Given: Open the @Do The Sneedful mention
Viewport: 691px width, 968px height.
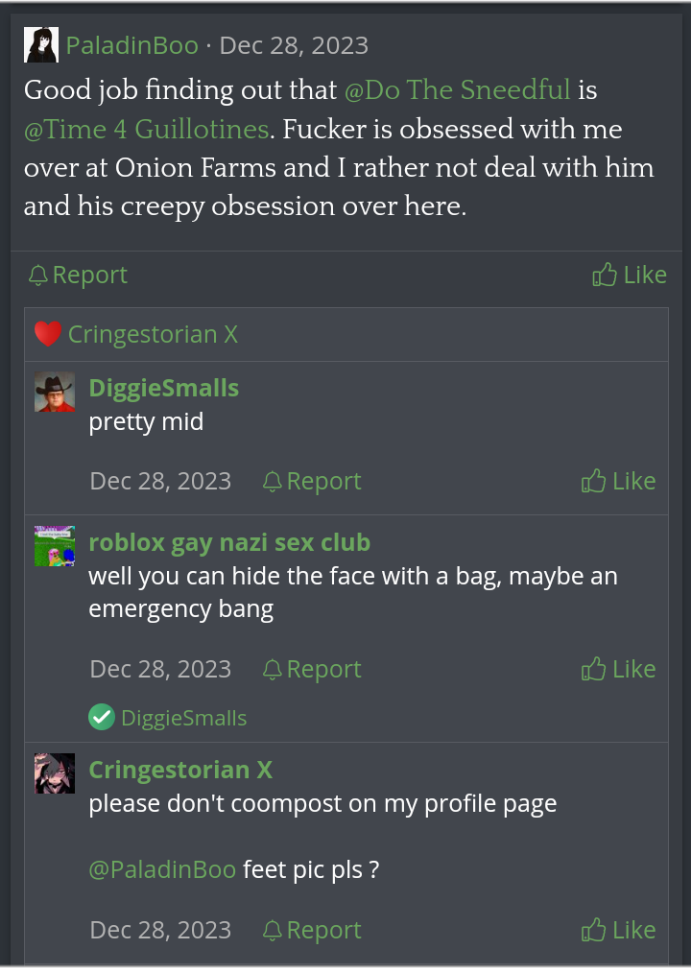Looking at the screenshot, I should pos(457,89).
